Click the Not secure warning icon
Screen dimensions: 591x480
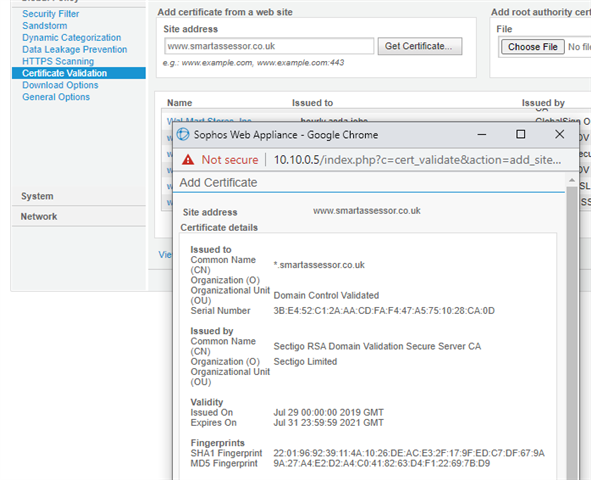tap(188, 160)
